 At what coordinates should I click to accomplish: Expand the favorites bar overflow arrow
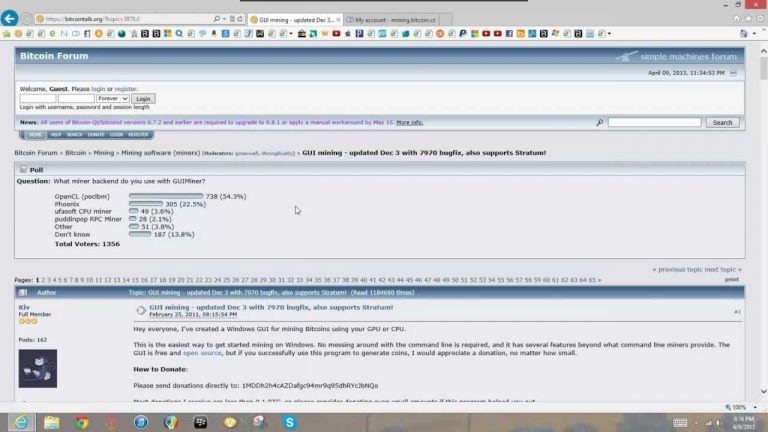click(x=609, y=34)
